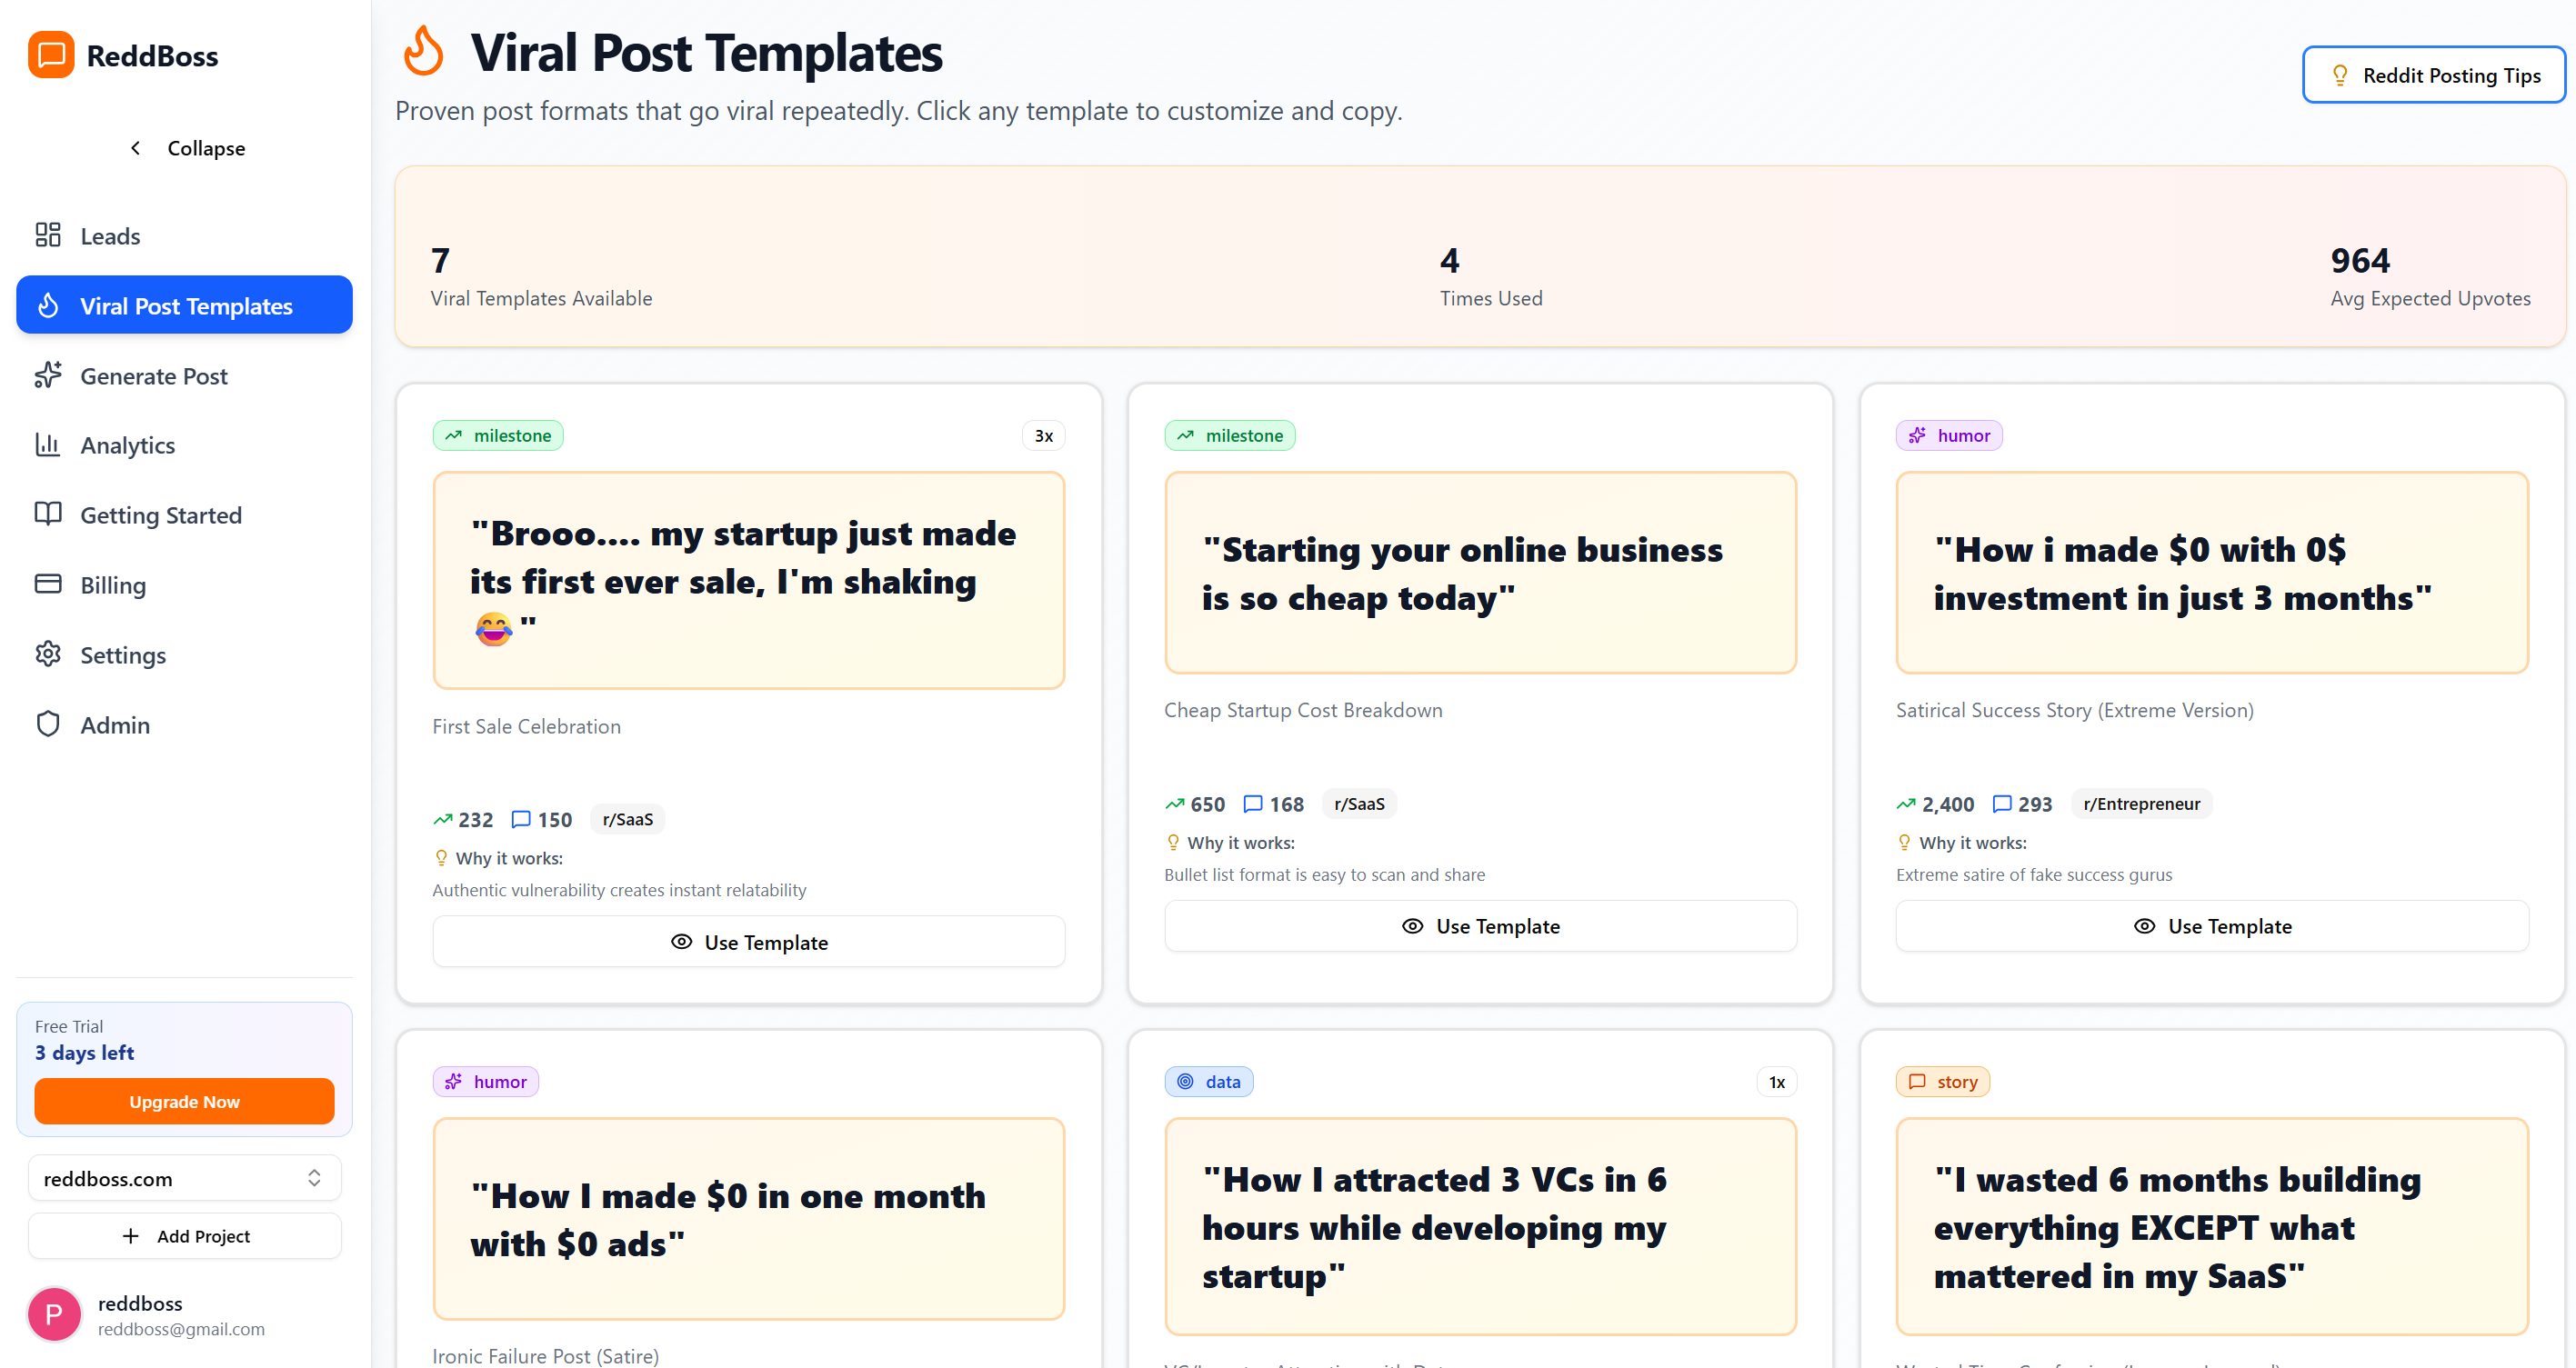Open Settings via the gear icon

tap(48, 654)
